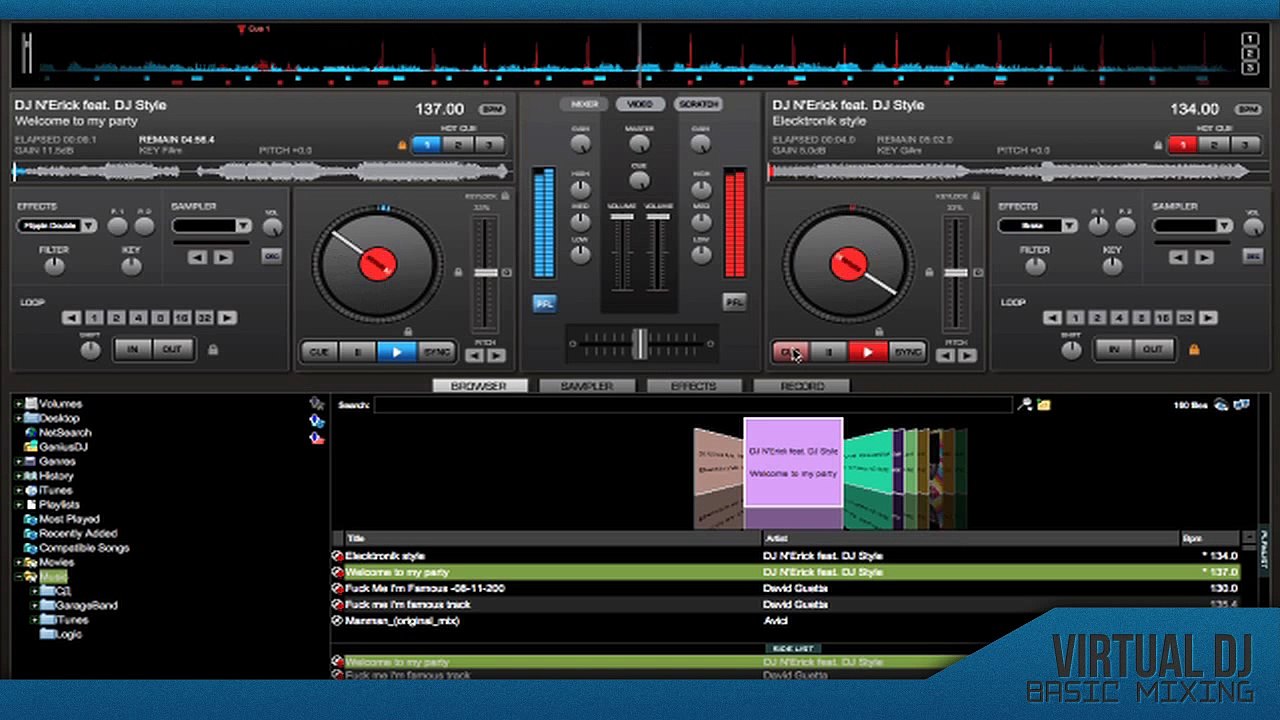
Task: Nudge right deck pitch up arrow
Action: click(967, 355)
